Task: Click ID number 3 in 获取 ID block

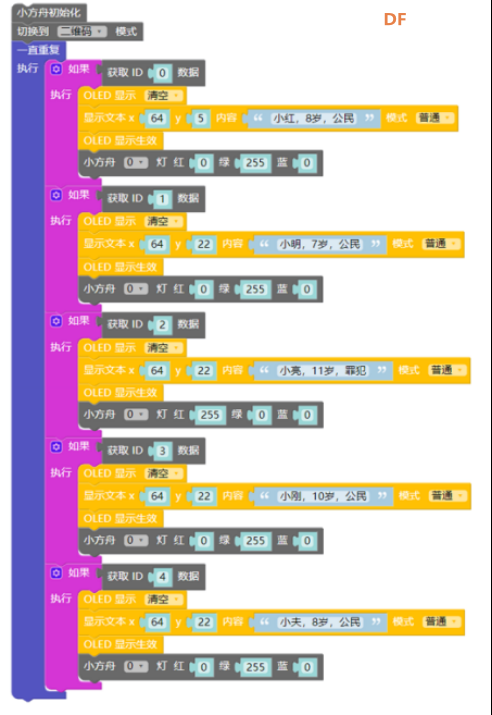Action: (162, 451)
